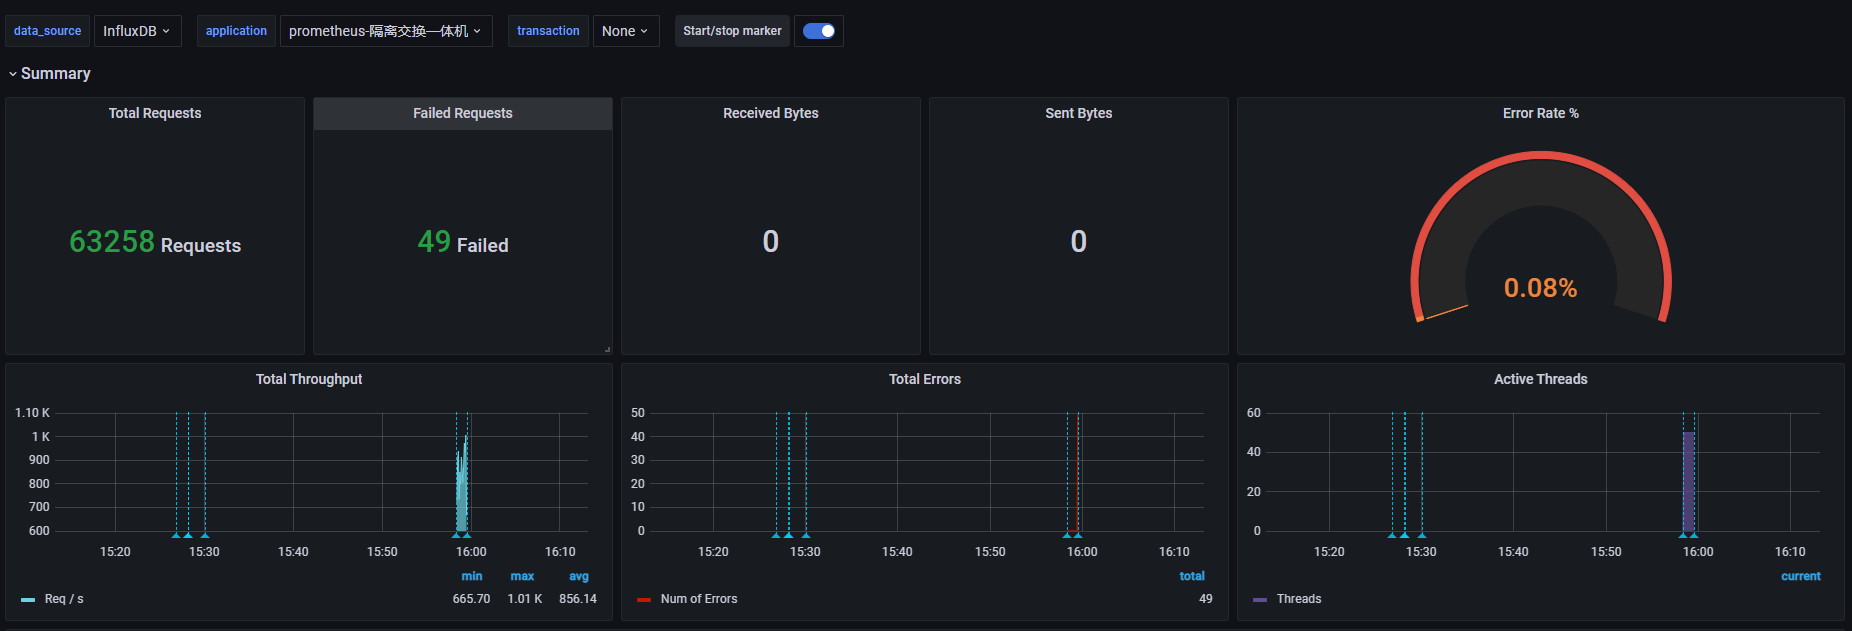Open the Received Bytes panel title menu
The height and width of the screenshot is (631, 1852).
pyautogui.click(x=771, y=113)
